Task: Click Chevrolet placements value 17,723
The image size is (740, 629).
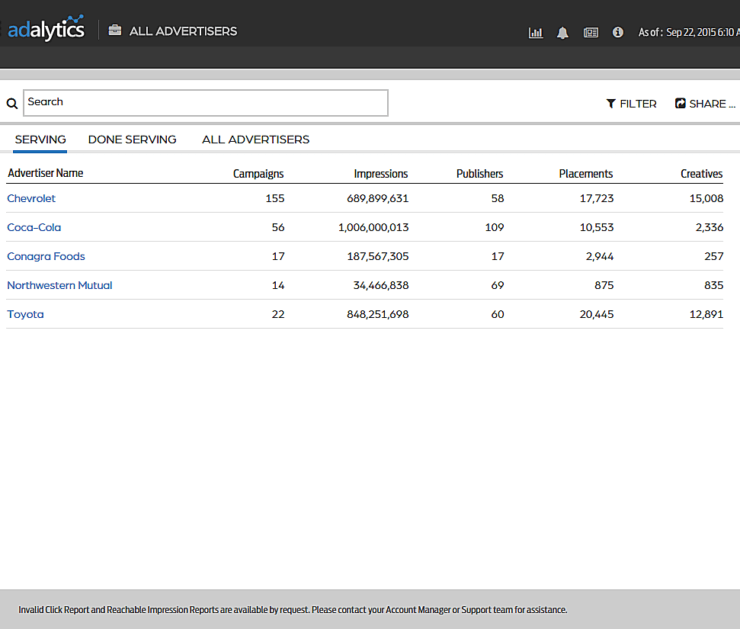Action: click(597, 198)
